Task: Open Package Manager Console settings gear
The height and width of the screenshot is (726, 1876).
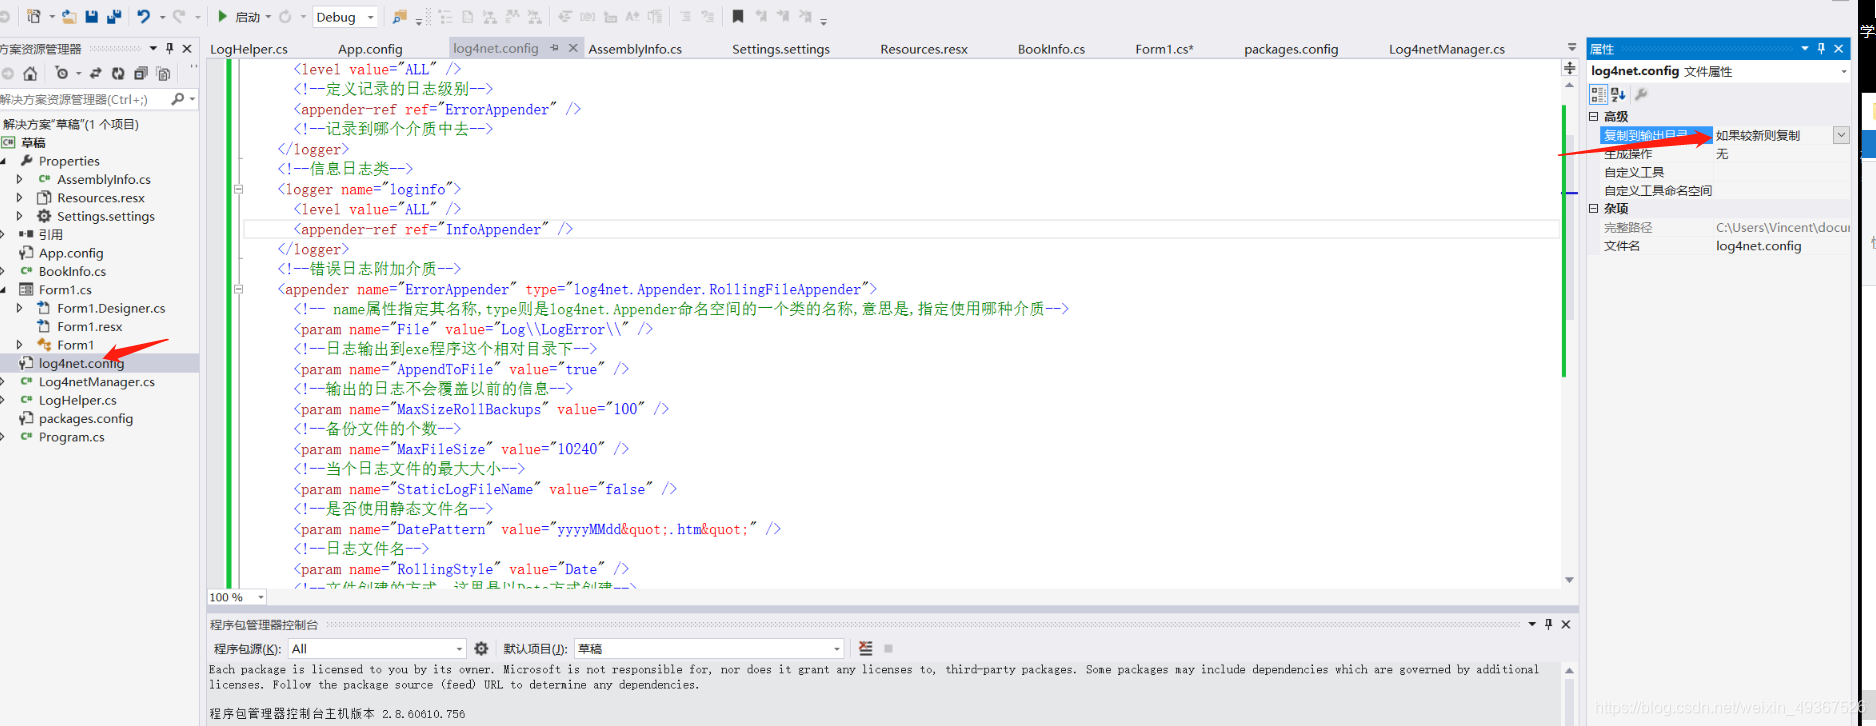Action: (x=481, y=648)
